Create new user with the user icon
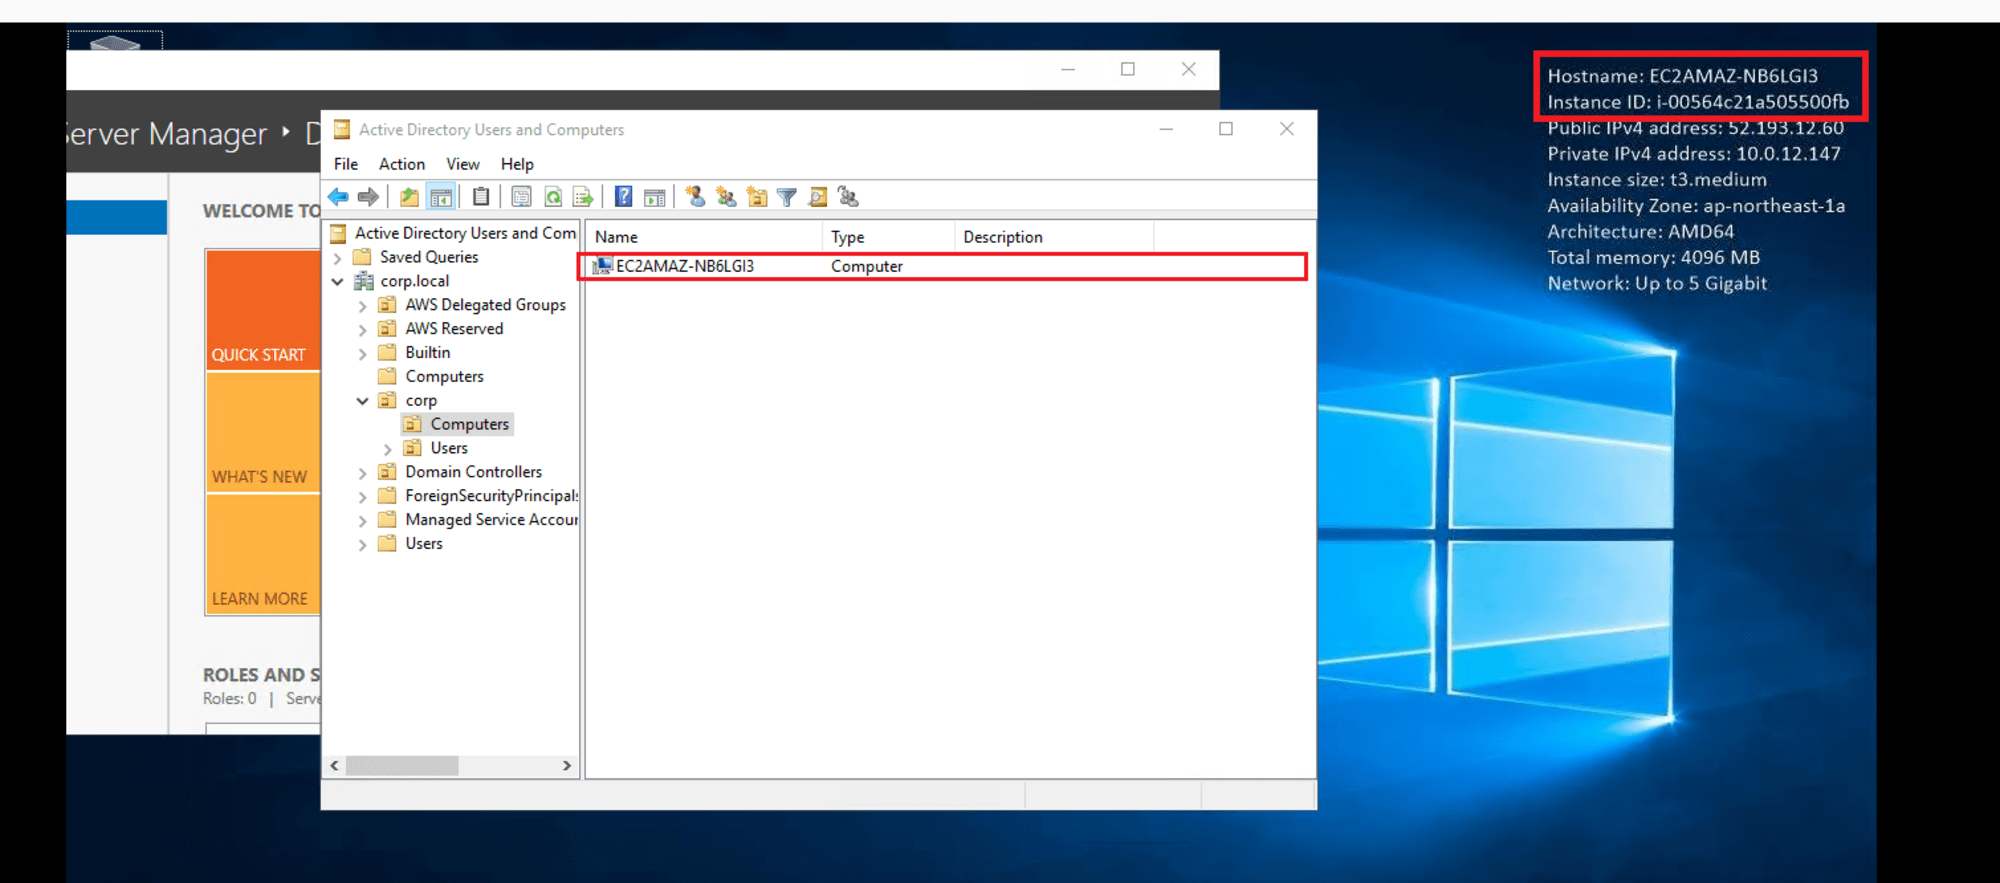Screen dimensions: 2000x883 pyautogui.click(x=695, y=197)
